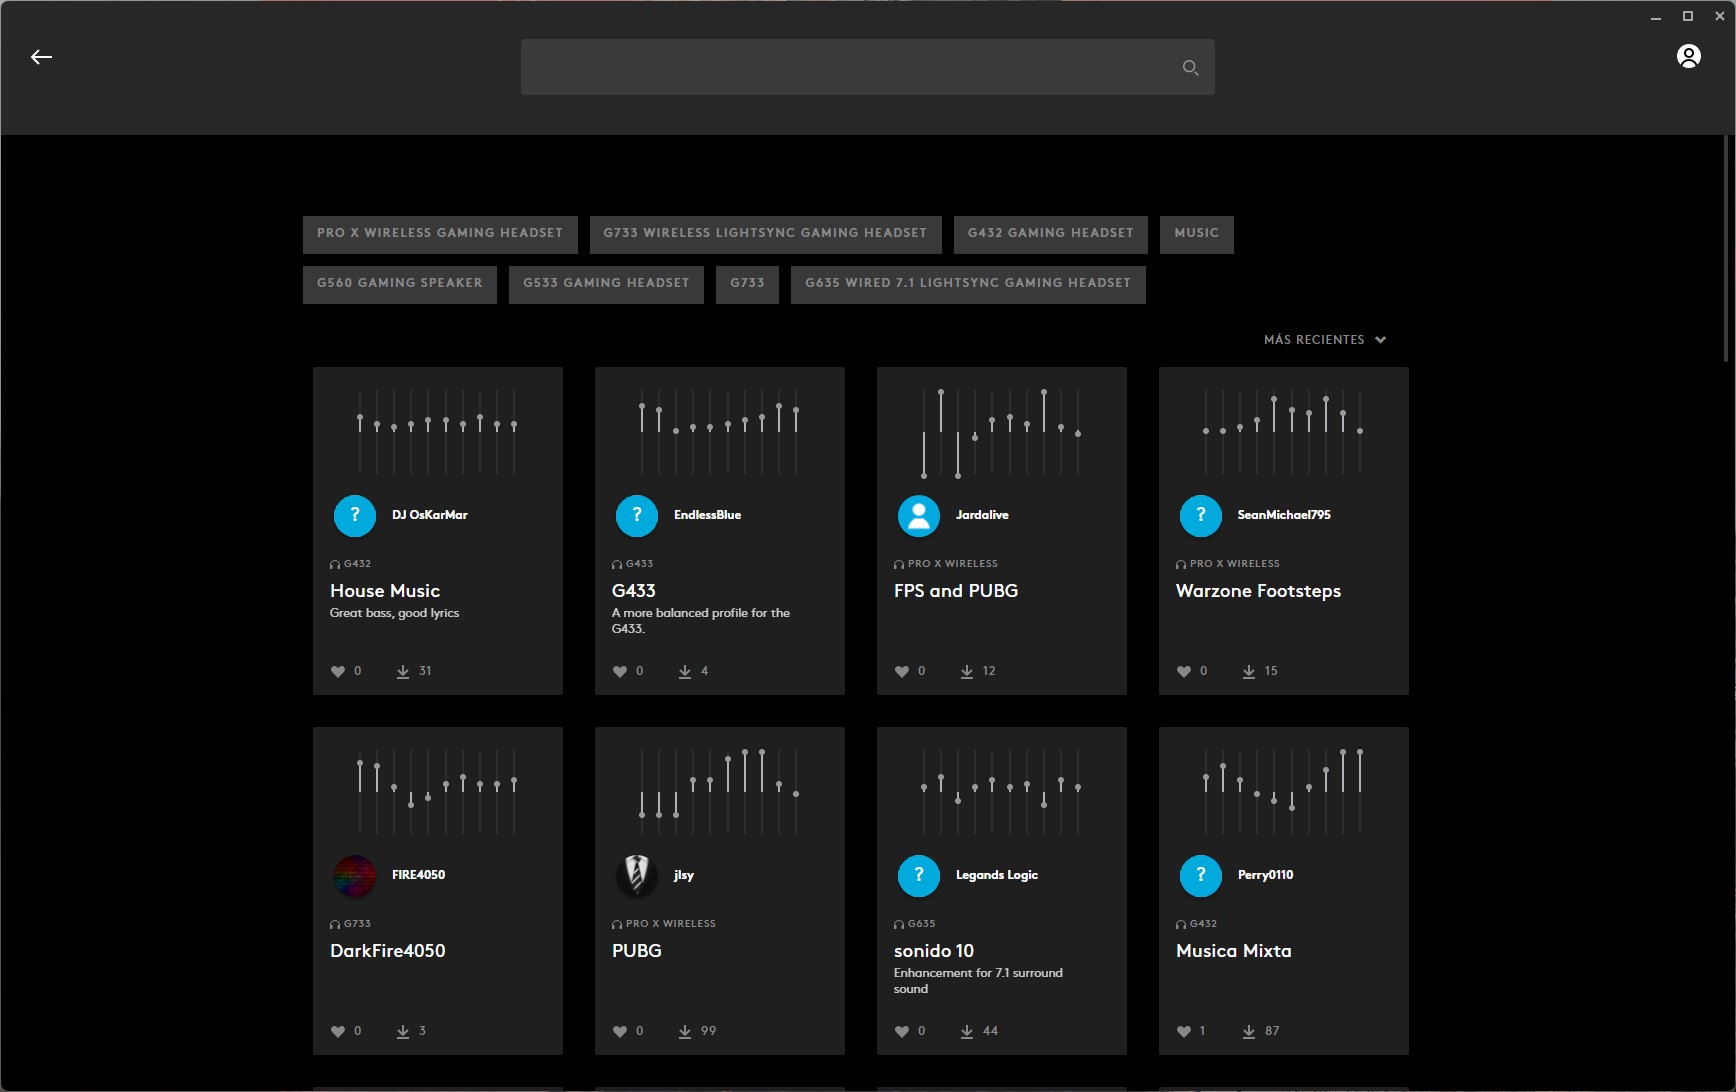Filter by G533 GAMING HEADSET tag

pyautogui.click(x=606, y=284)
